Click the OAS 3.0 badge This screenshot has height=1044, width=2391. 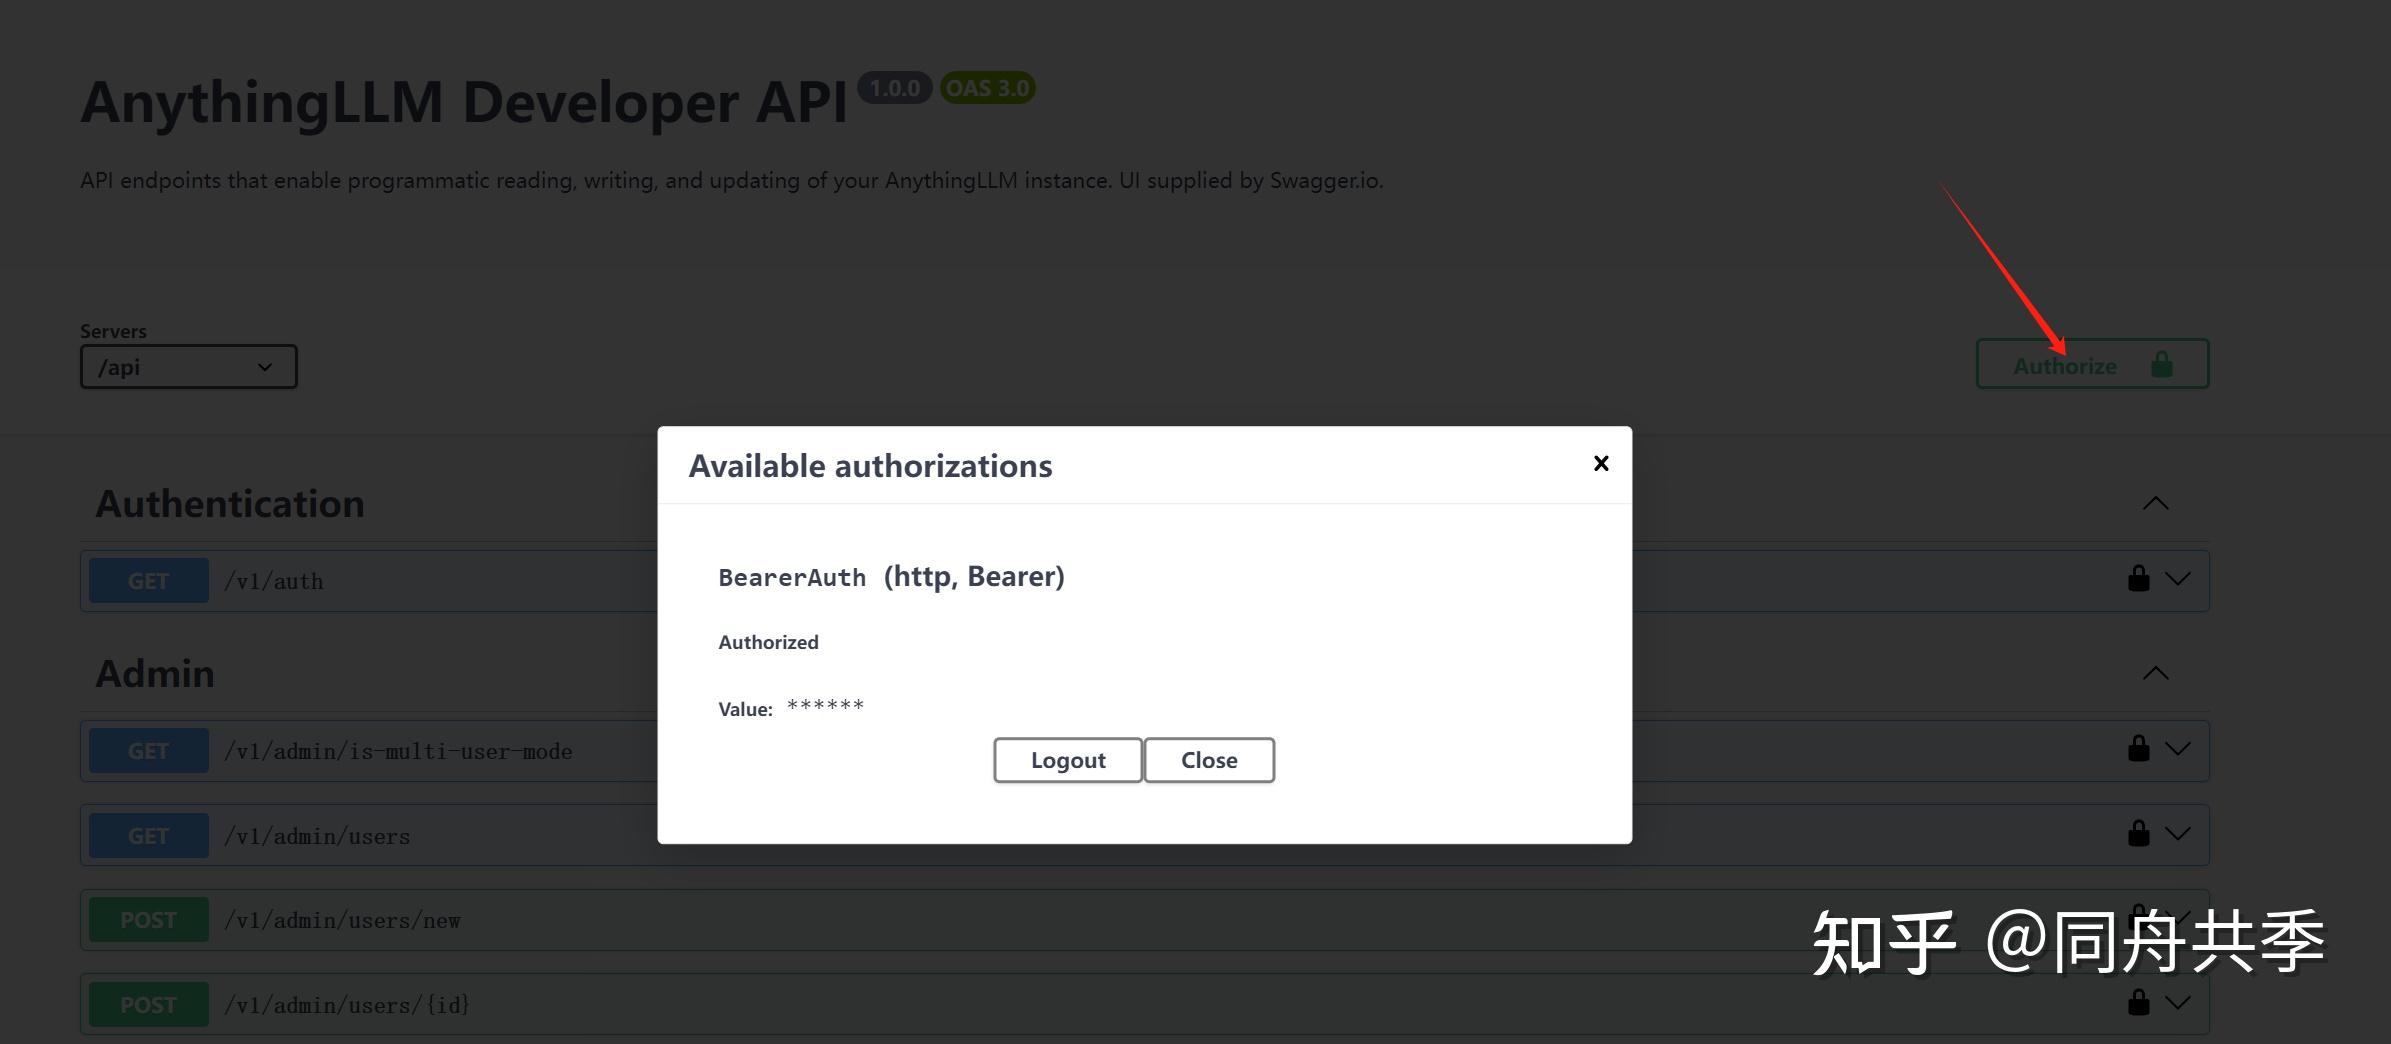(987, 88)
